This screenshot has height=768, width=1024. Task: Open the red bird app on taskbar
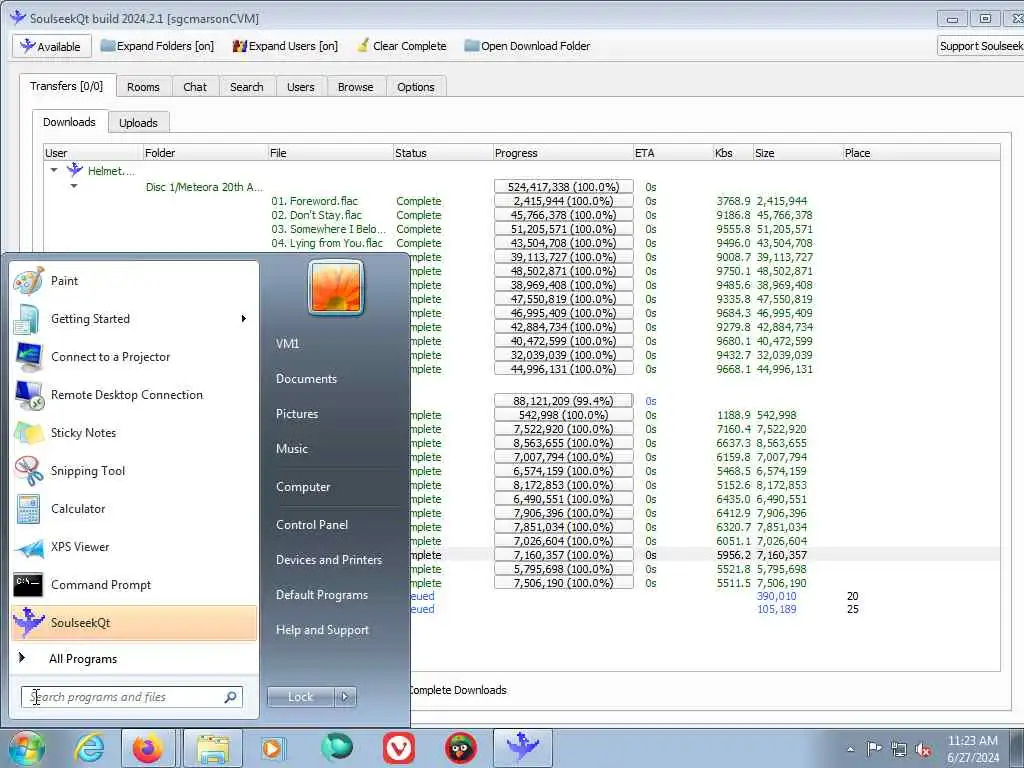(460, 748)
